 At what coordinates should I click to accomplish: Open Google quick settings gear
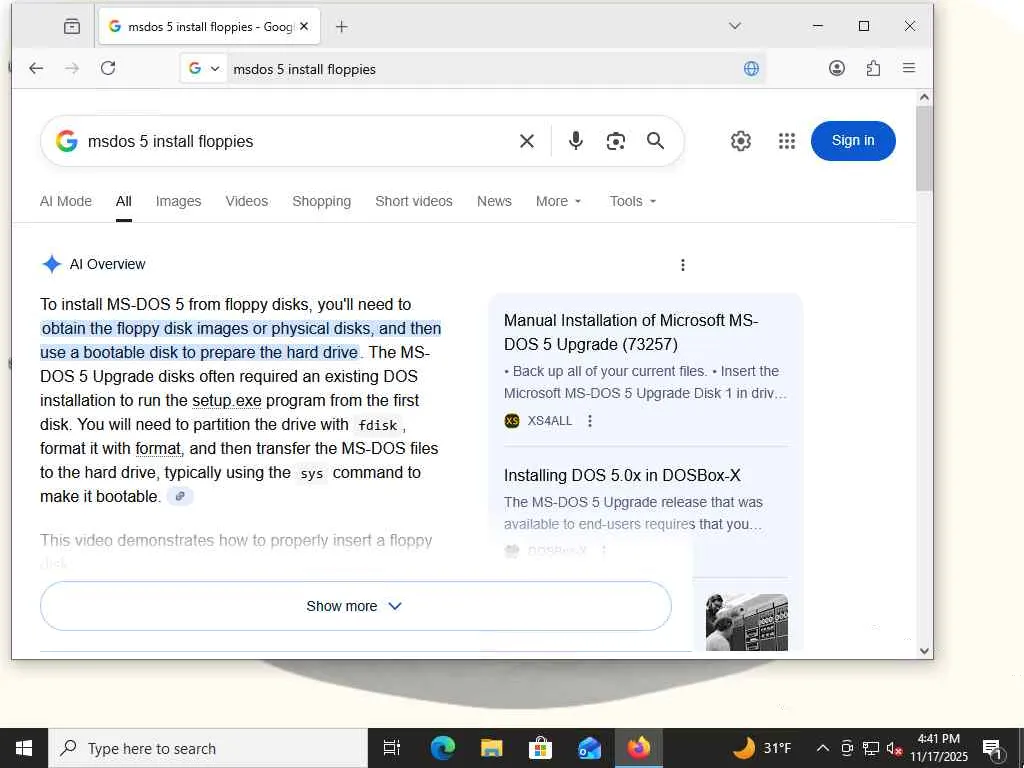coord(741,141)
